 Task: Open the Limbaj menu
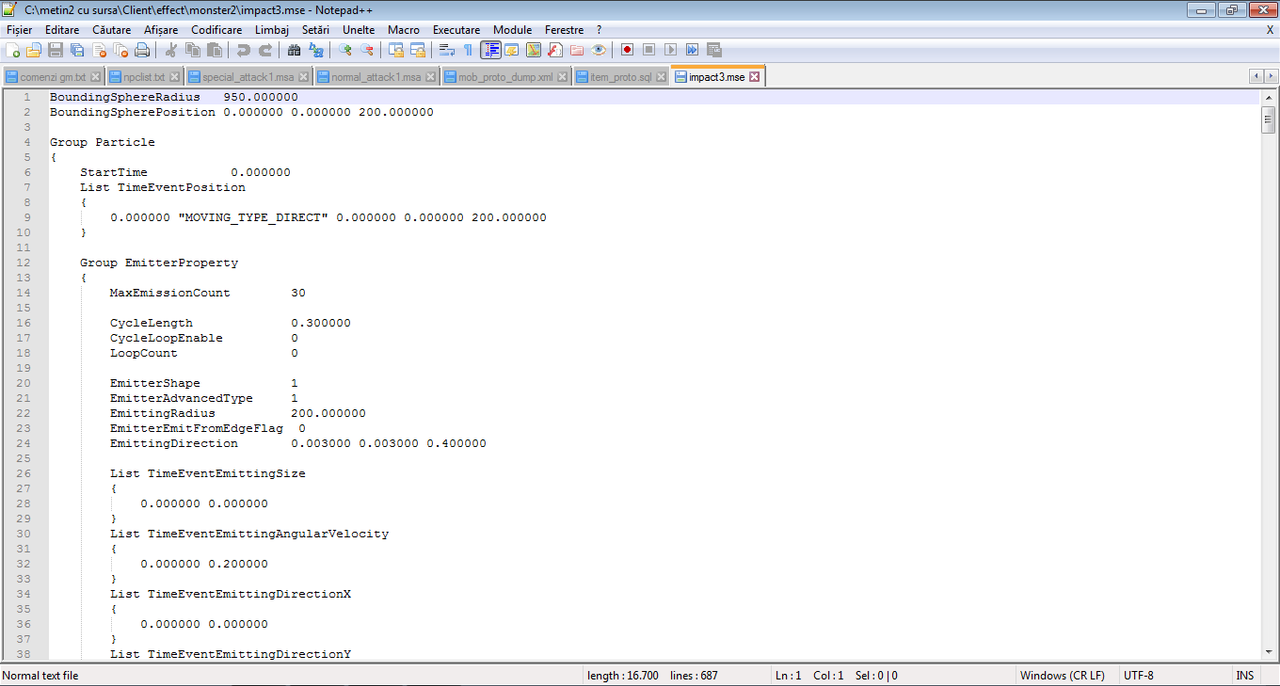[272, 30]
